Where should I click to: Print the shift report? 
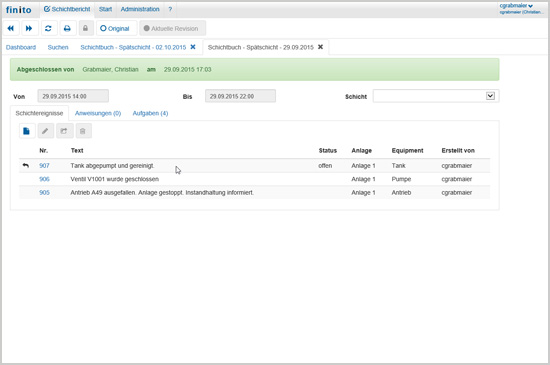pos(67,28)
